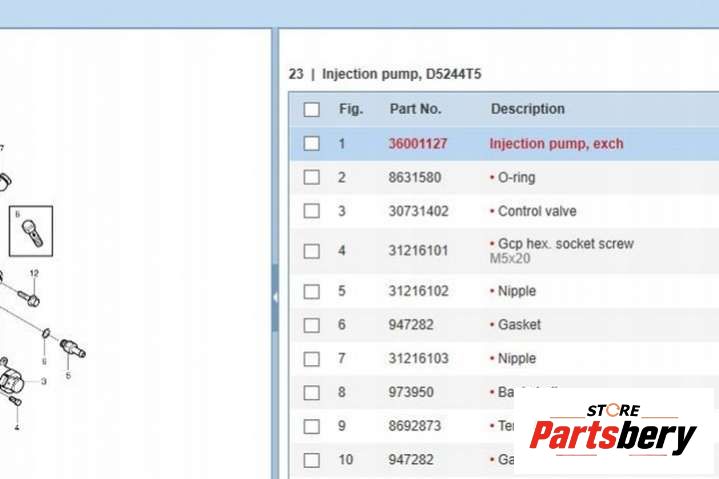The width and height of the screenshot is (719, 479).
Task: Open part number 36001127 link
Action: [x=418, y=144]
